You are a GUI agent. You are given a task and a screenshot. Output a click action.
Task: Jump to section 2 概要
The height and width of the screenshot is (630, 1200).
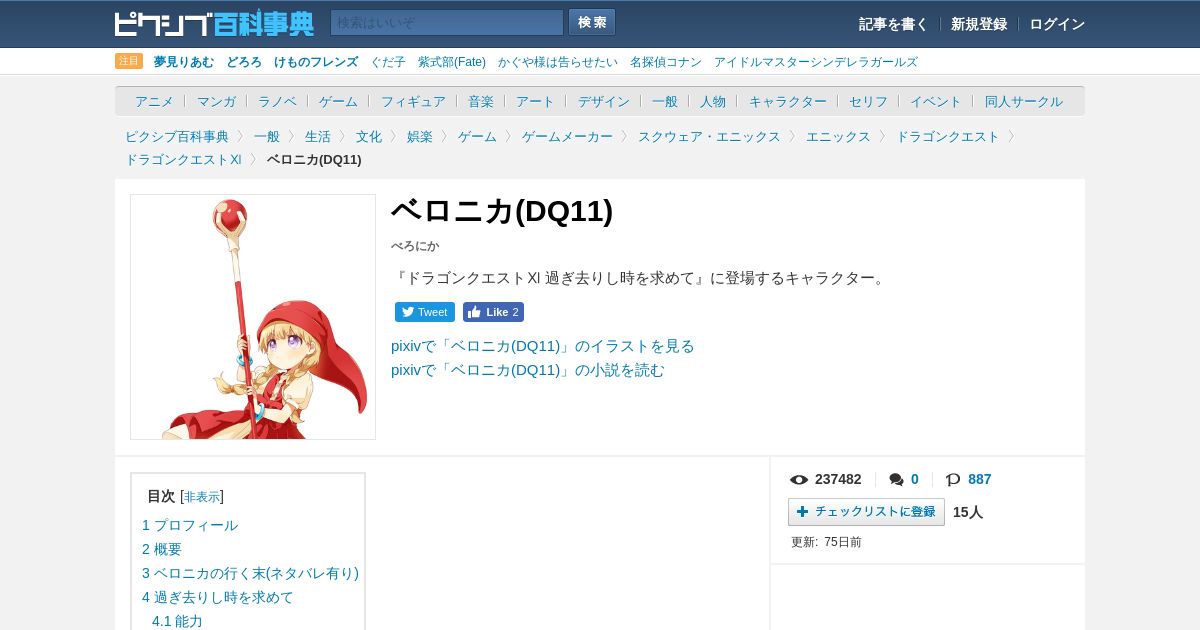point(162,549)
